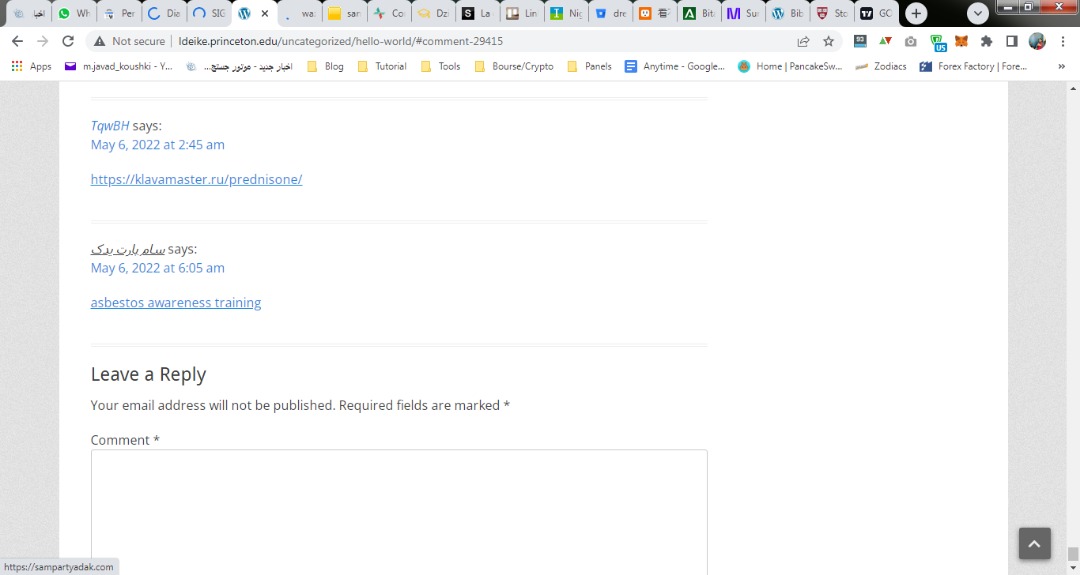Image resolution: width=1080 pixels, height=575 pixels.
Task: Open a new tab with the plus button
Action: pos(916,13)
